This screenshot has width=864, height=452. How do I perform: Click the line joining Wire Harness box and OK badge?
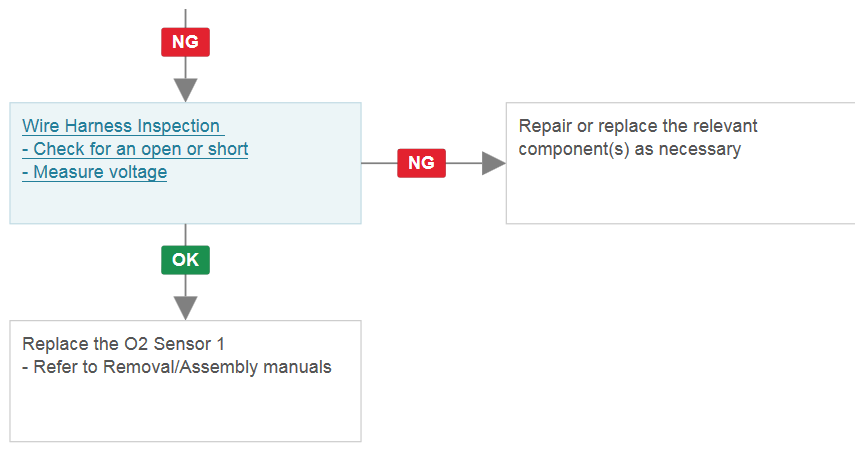[185, 235]
